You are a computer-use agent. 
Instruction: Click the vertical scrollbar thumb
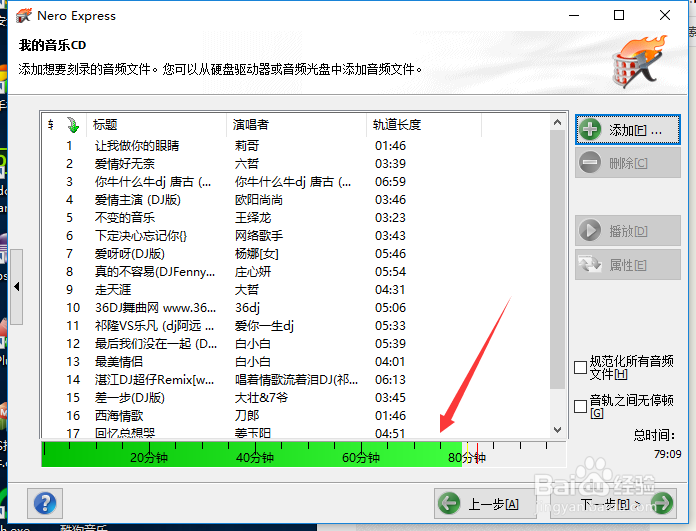558,260
